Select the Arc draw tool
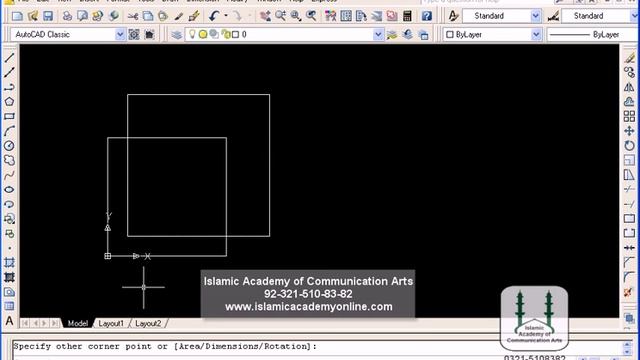Image resolution: width=640 pixels, height=360 pixels. [x=9, y=131]
